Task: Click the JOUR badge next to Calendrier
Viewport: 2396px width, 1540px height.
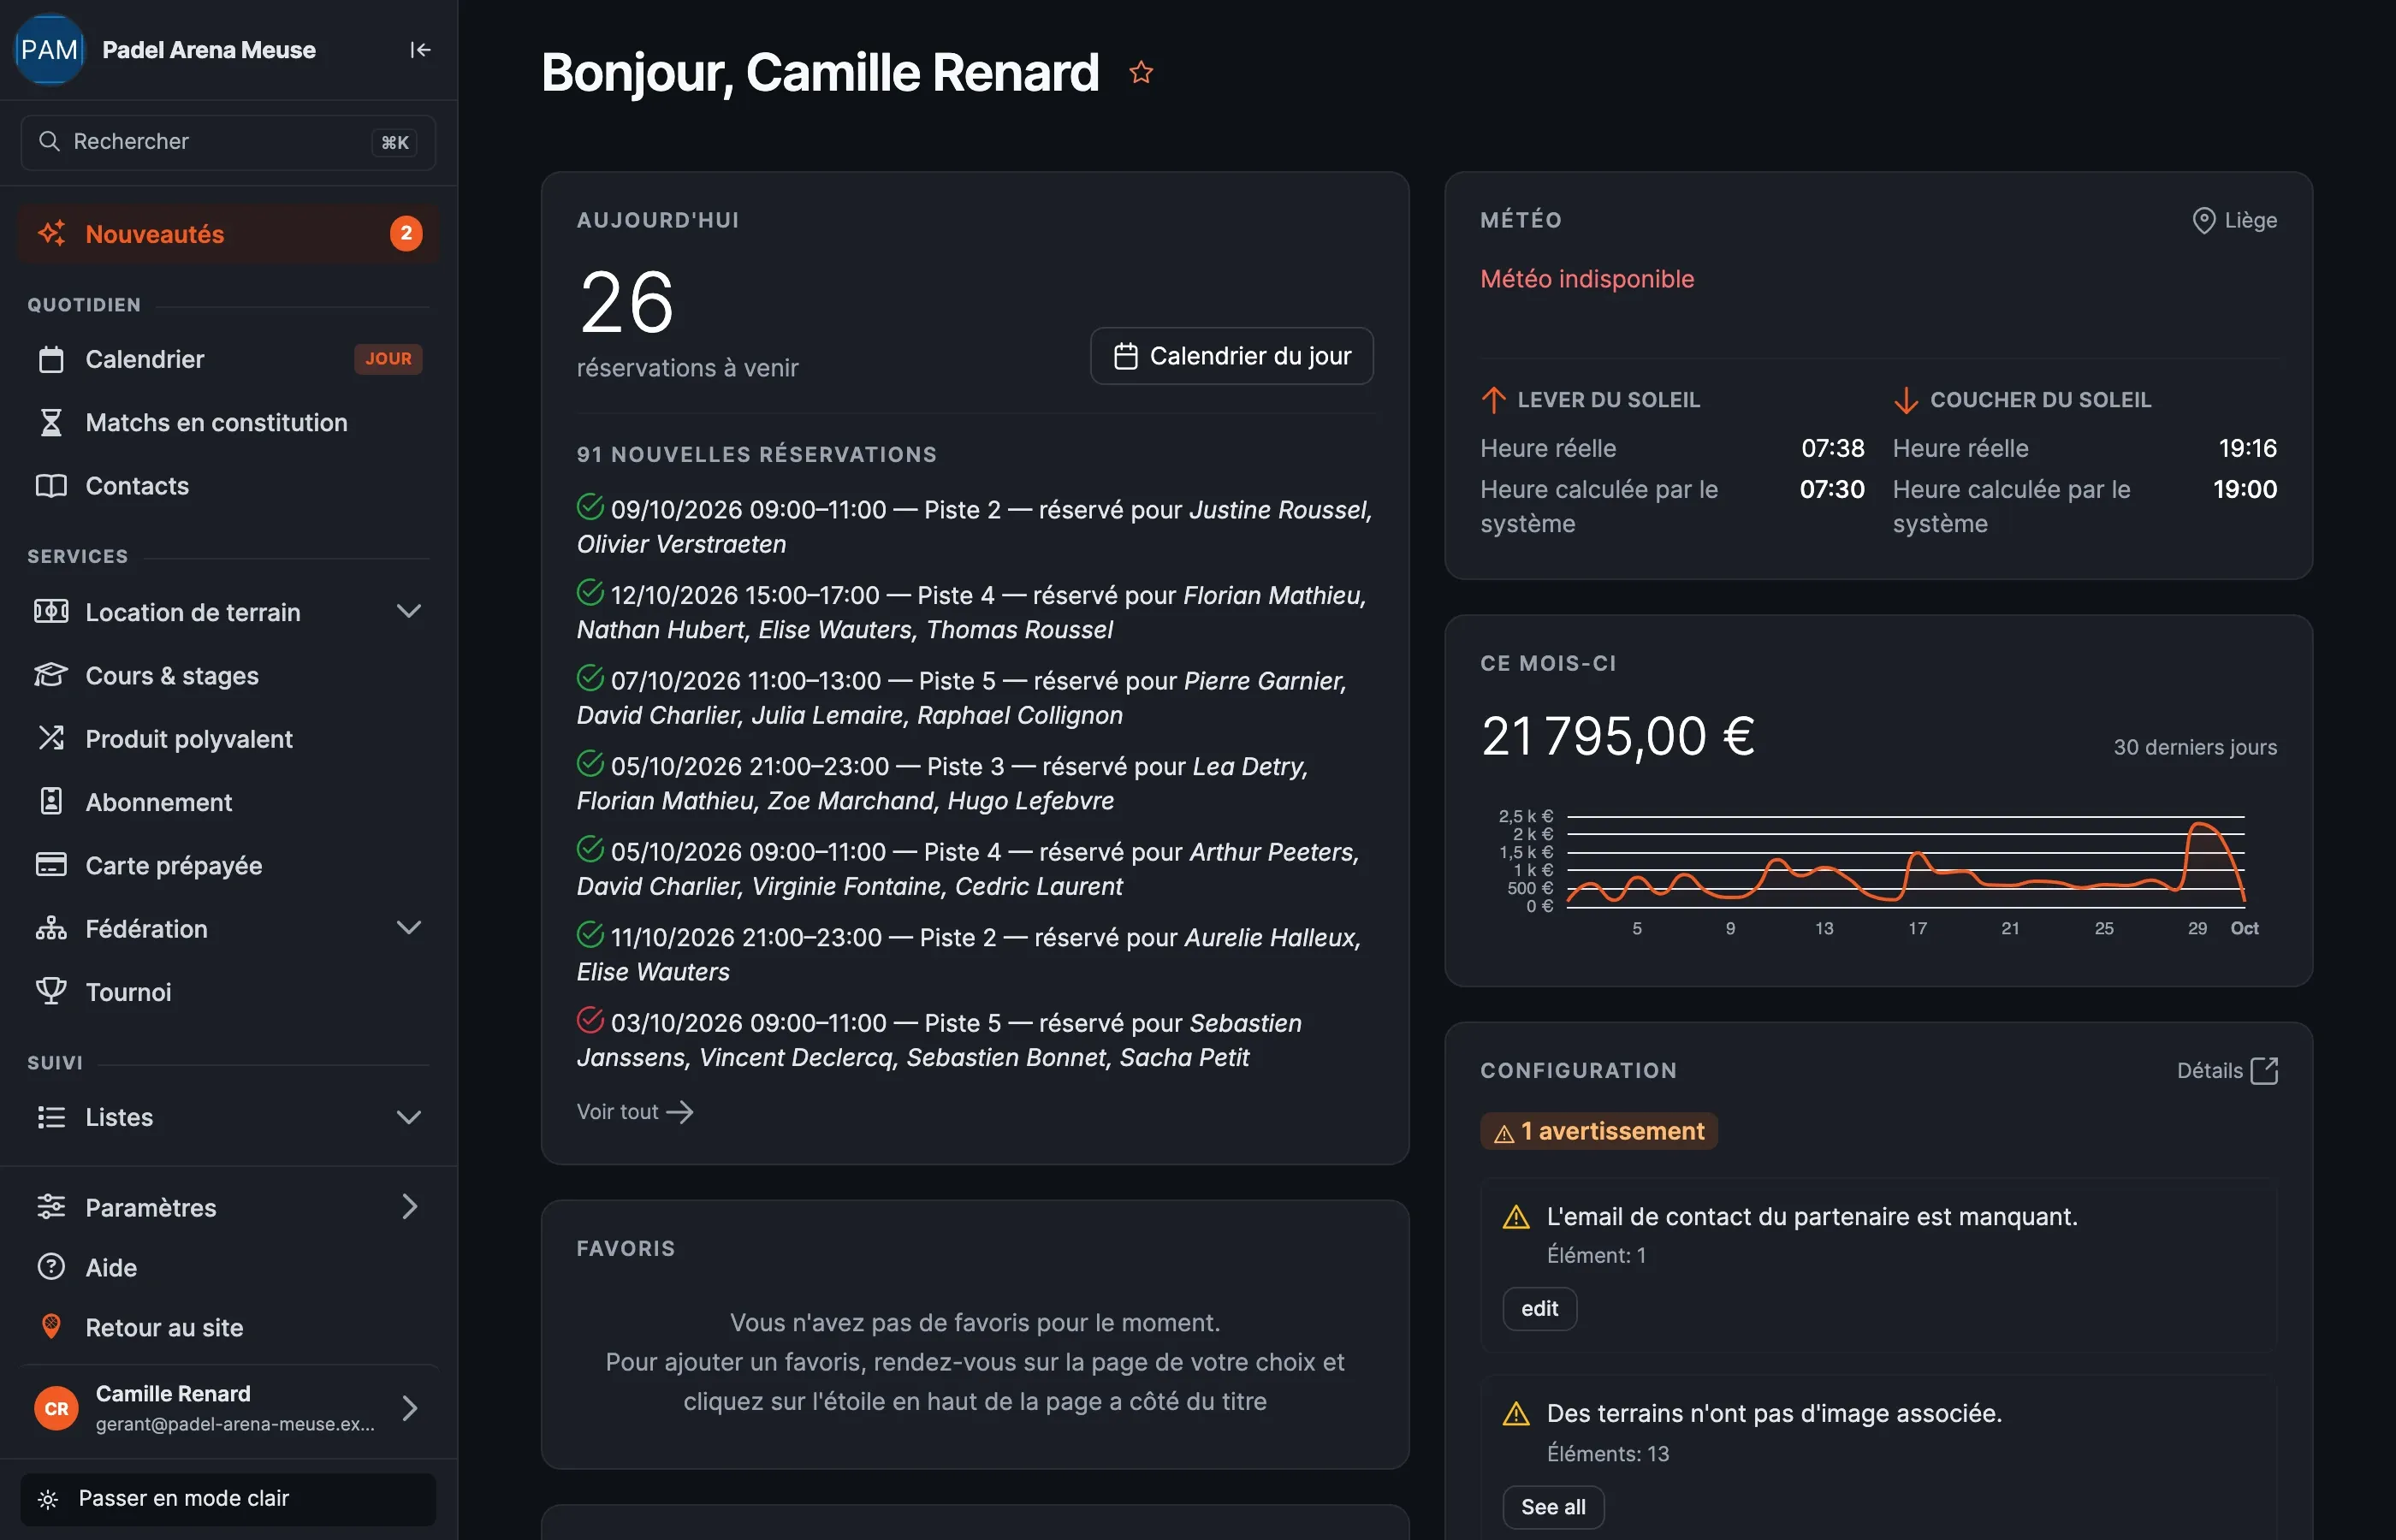Action: coord(388,358)
